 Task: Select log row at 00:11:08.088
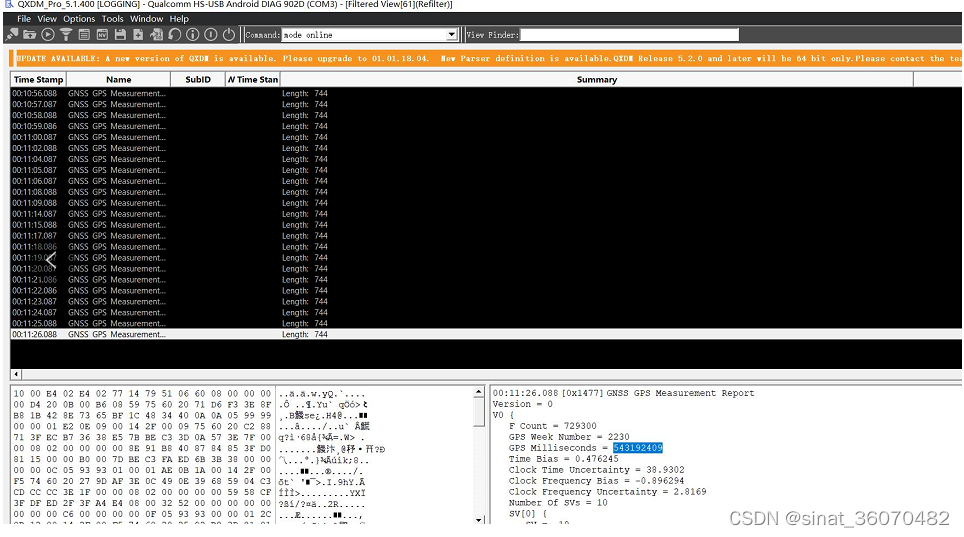coord(486,192)
